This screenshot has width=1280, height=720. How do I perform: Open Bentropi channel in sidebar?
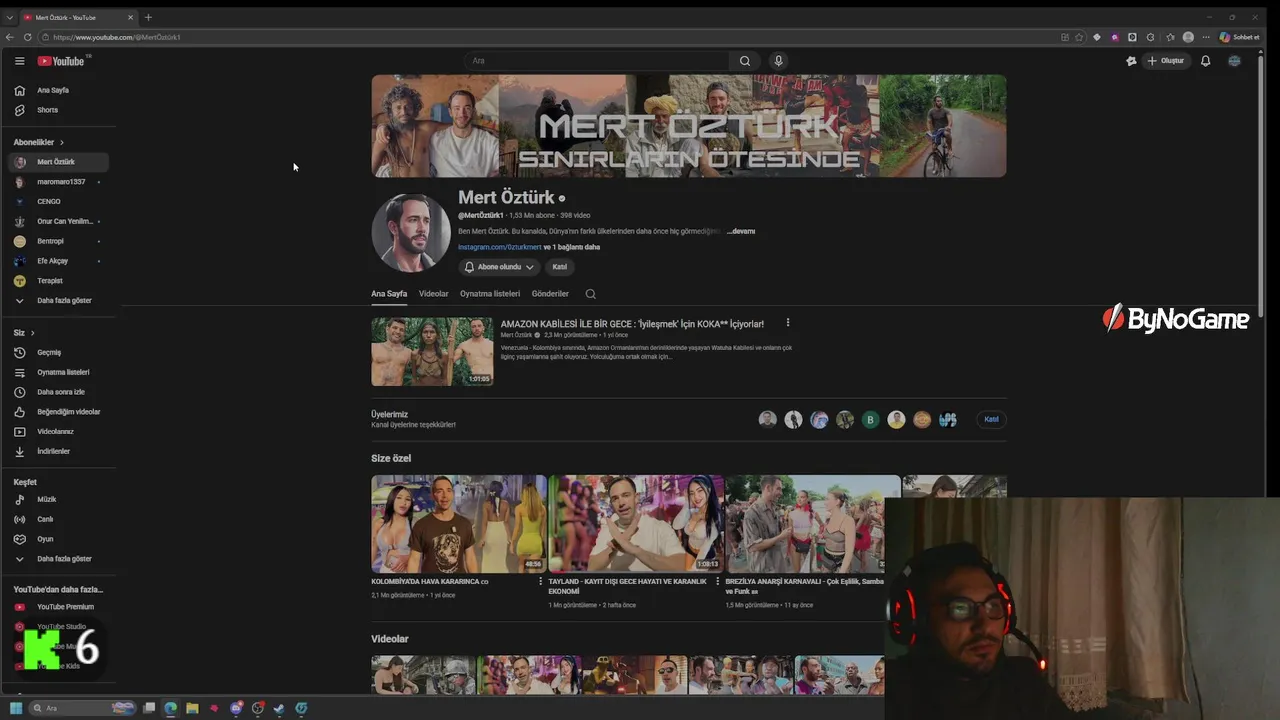(60, 241)
